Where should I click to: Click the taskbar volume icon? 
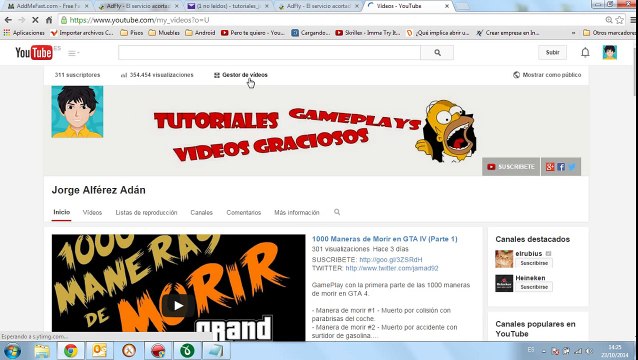[588, 351]
